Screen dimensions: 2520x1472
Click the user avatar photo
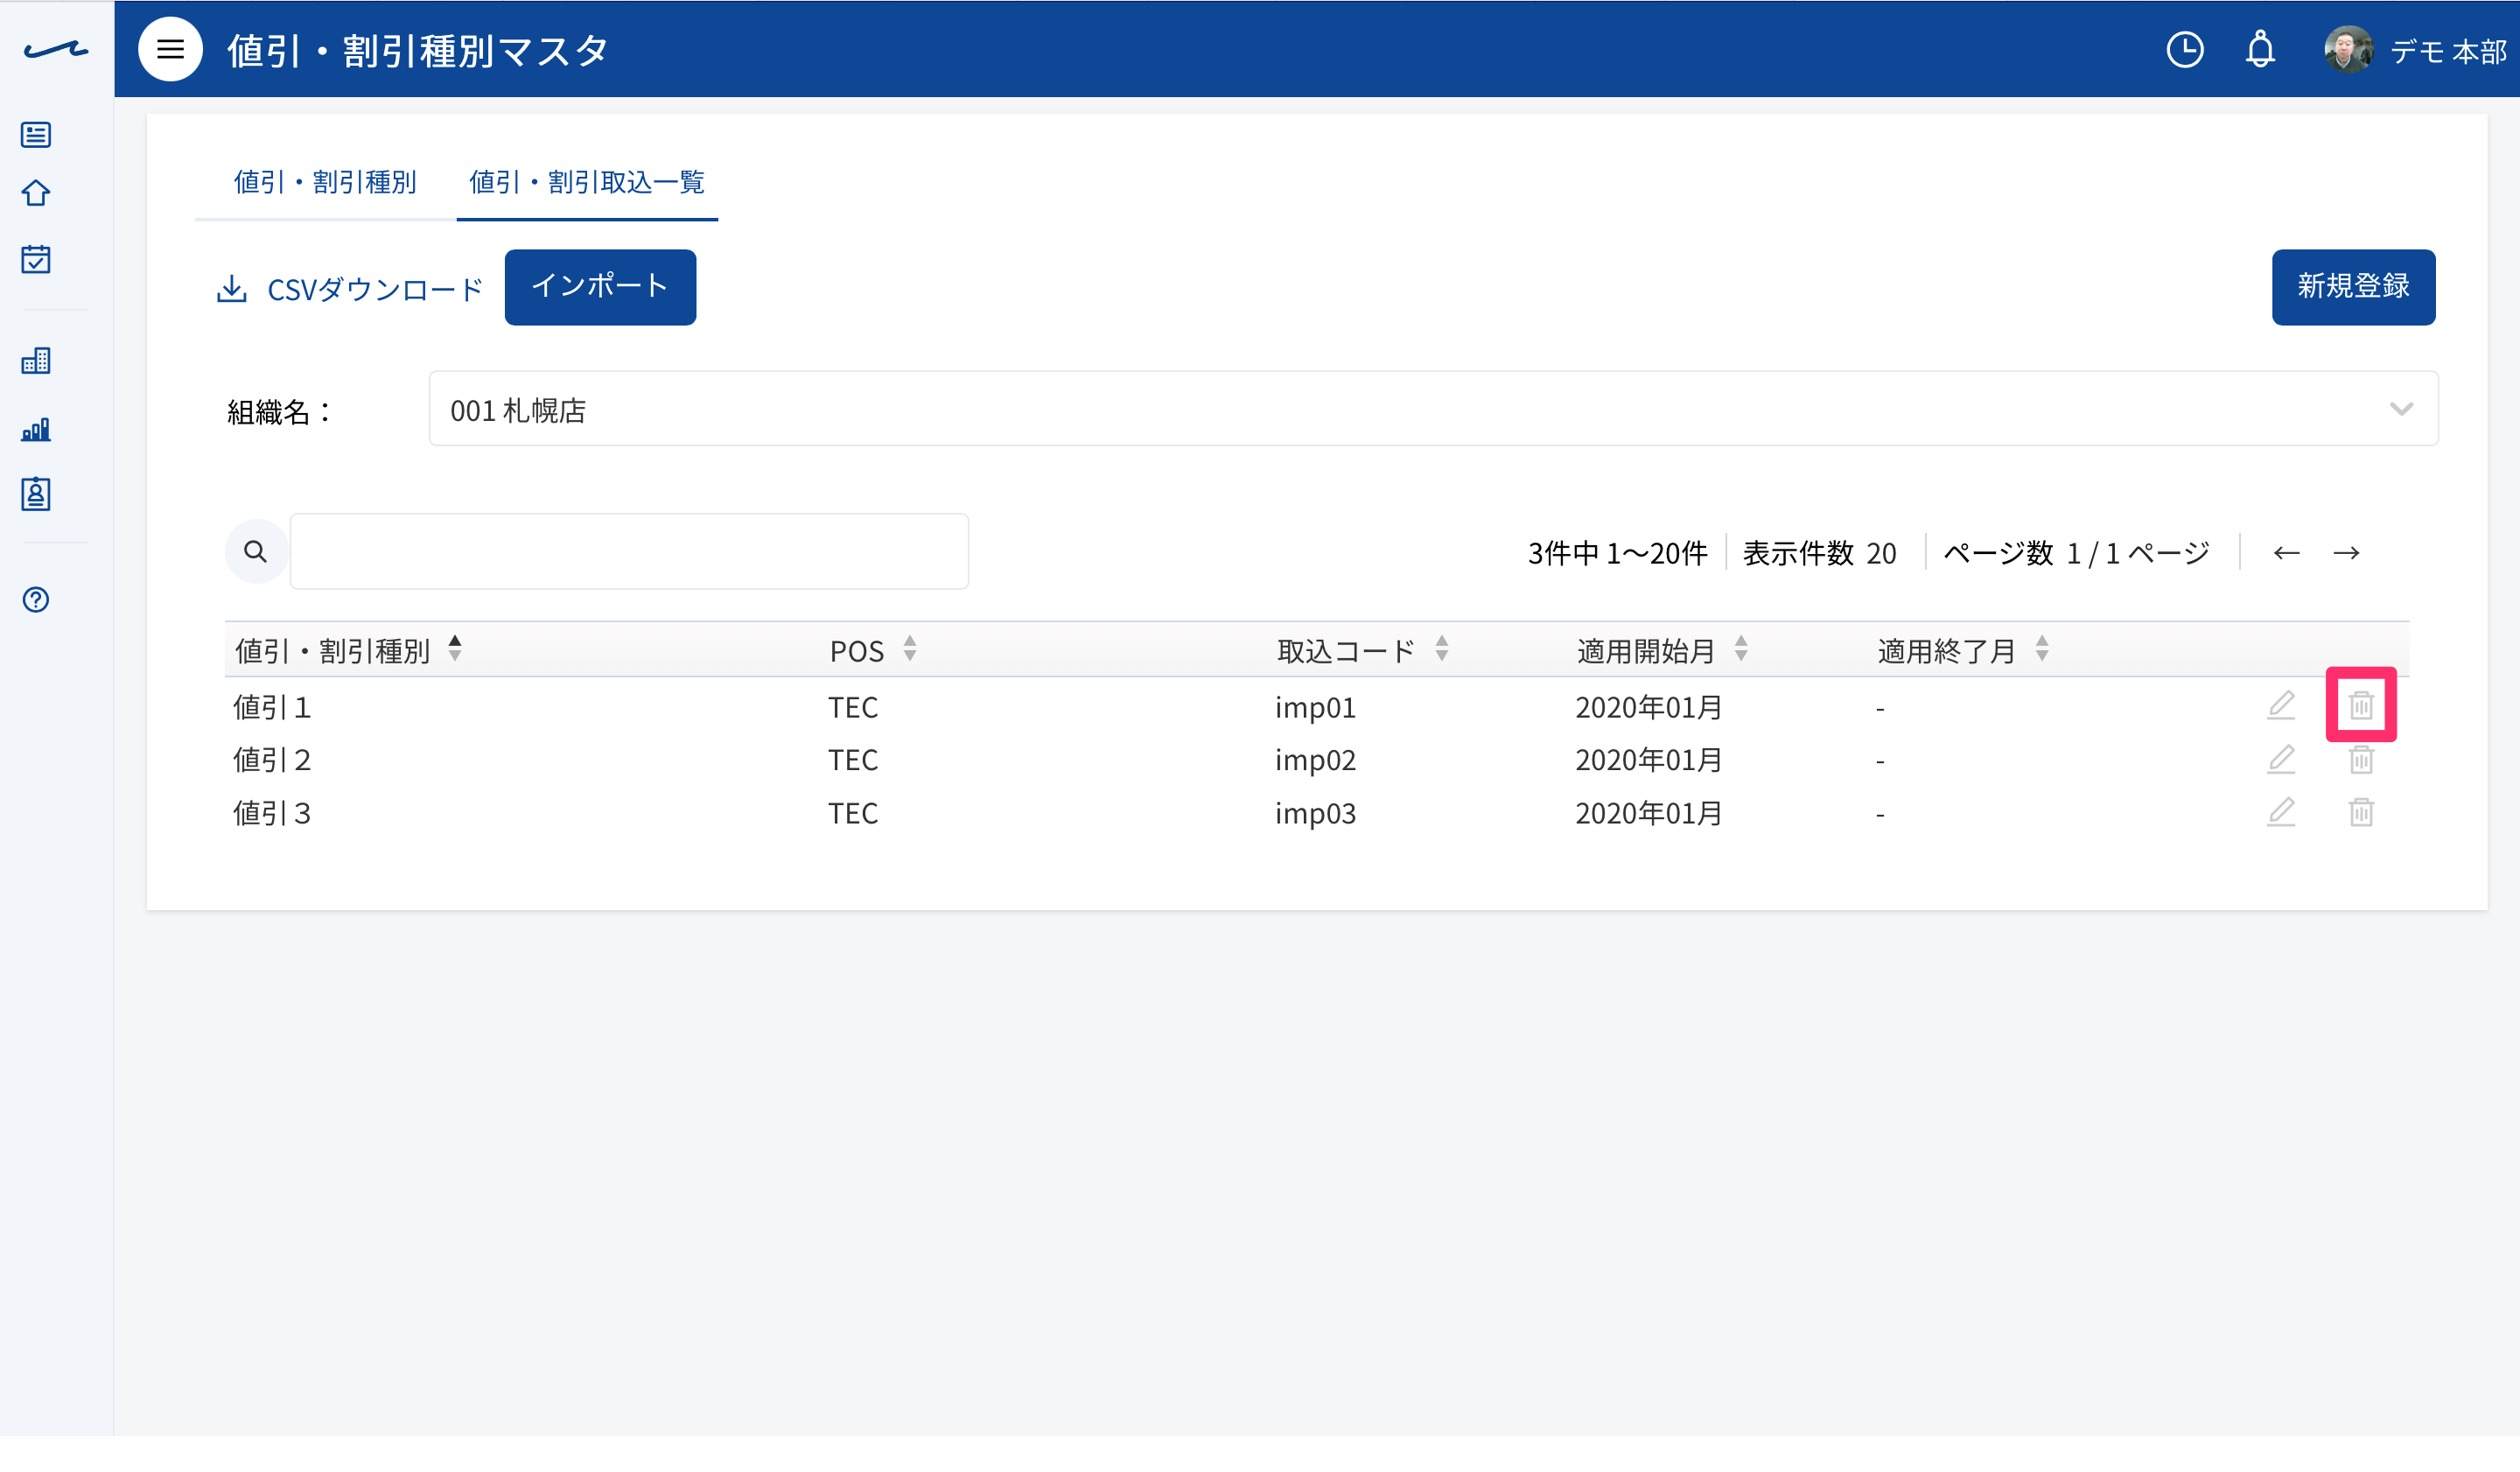pyautogui.click(x=2348, y=49)
